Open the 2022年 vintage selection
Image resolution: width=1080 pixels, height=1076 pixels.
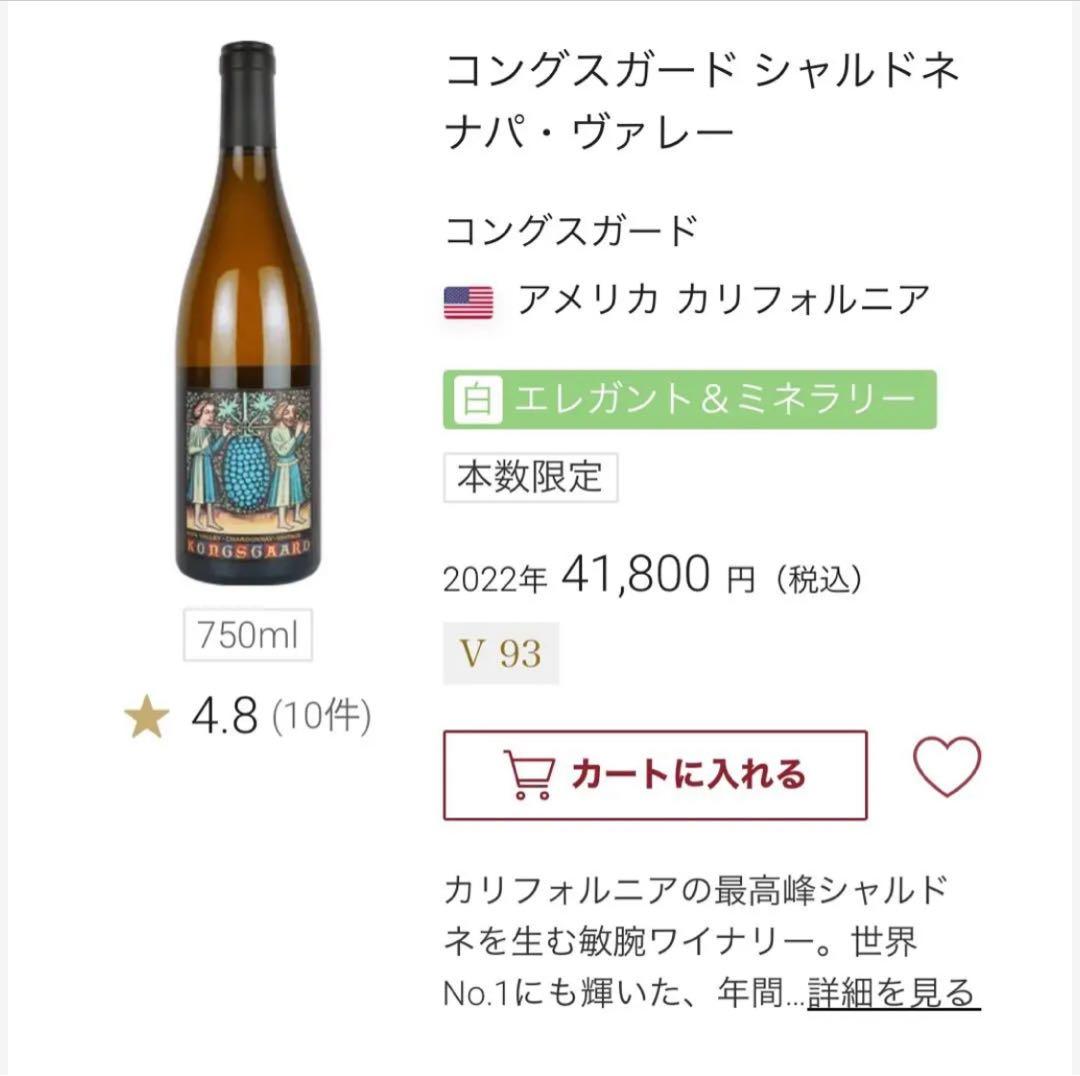494,576
